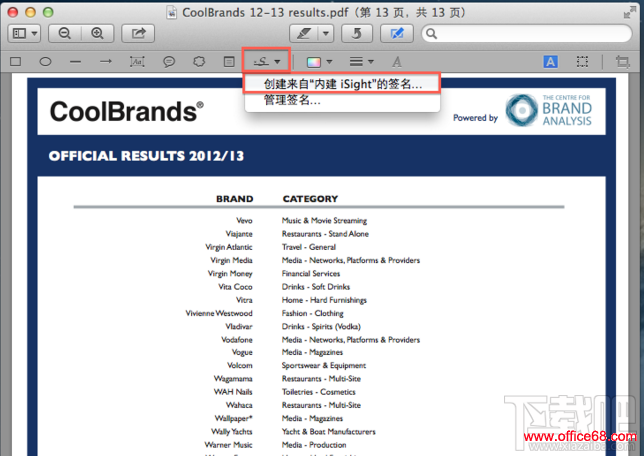
Task: Click the Wagamama brand entry
Action: coord(233,379)
